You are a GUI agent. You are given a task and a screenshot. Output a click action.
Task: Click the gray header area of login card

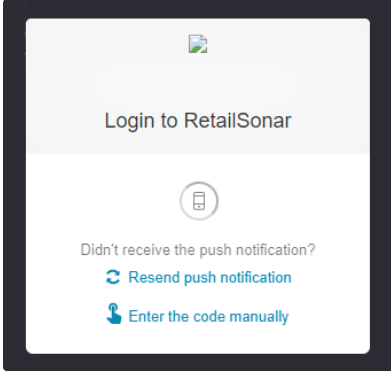(x=198, y=86)
